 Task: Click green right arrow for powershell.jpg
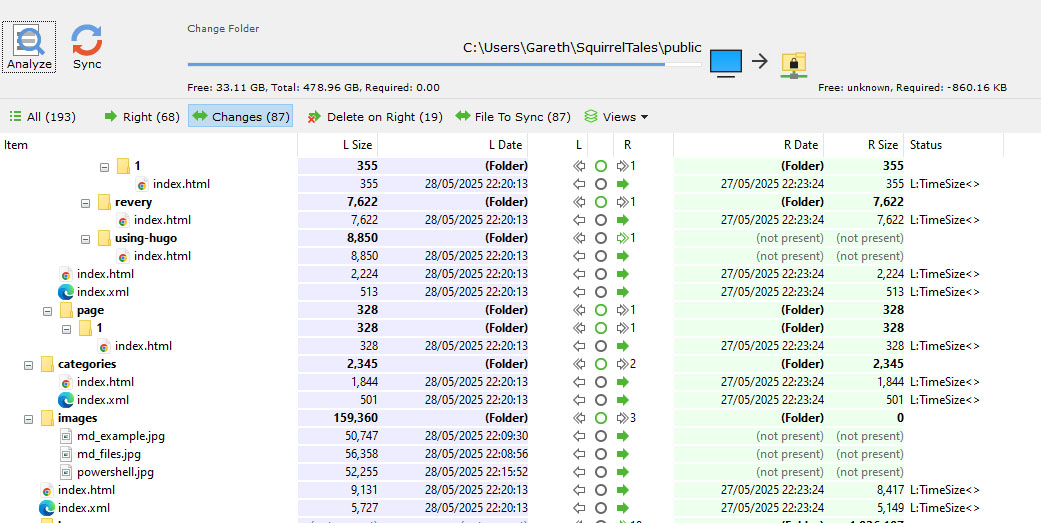point(623,472)
